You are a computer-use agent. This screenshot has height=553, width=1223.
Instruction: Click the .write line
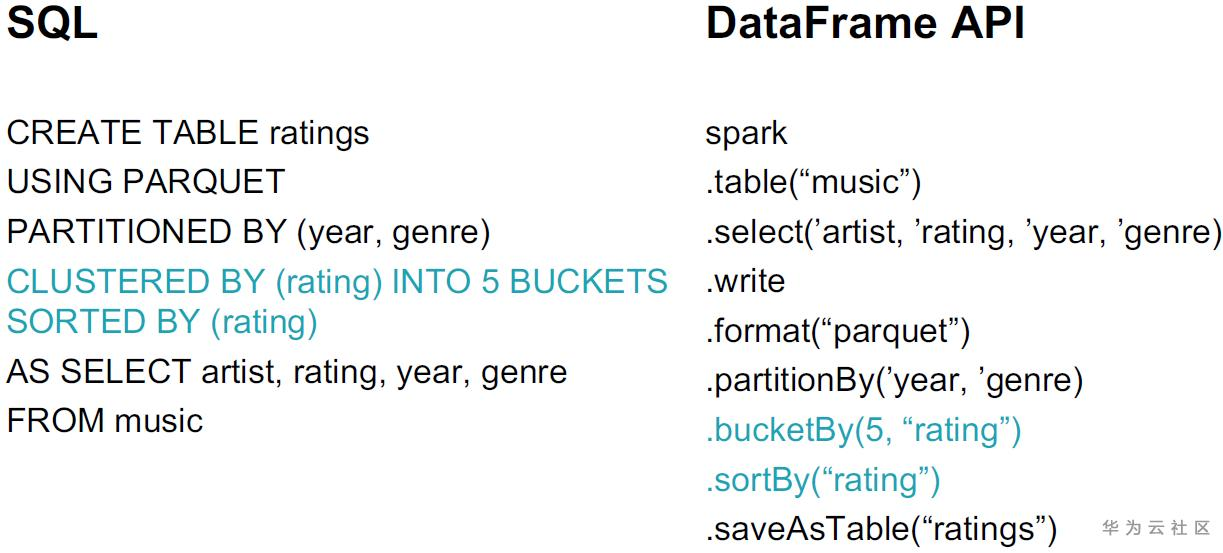pyautogui.click(x=745, y=281)
